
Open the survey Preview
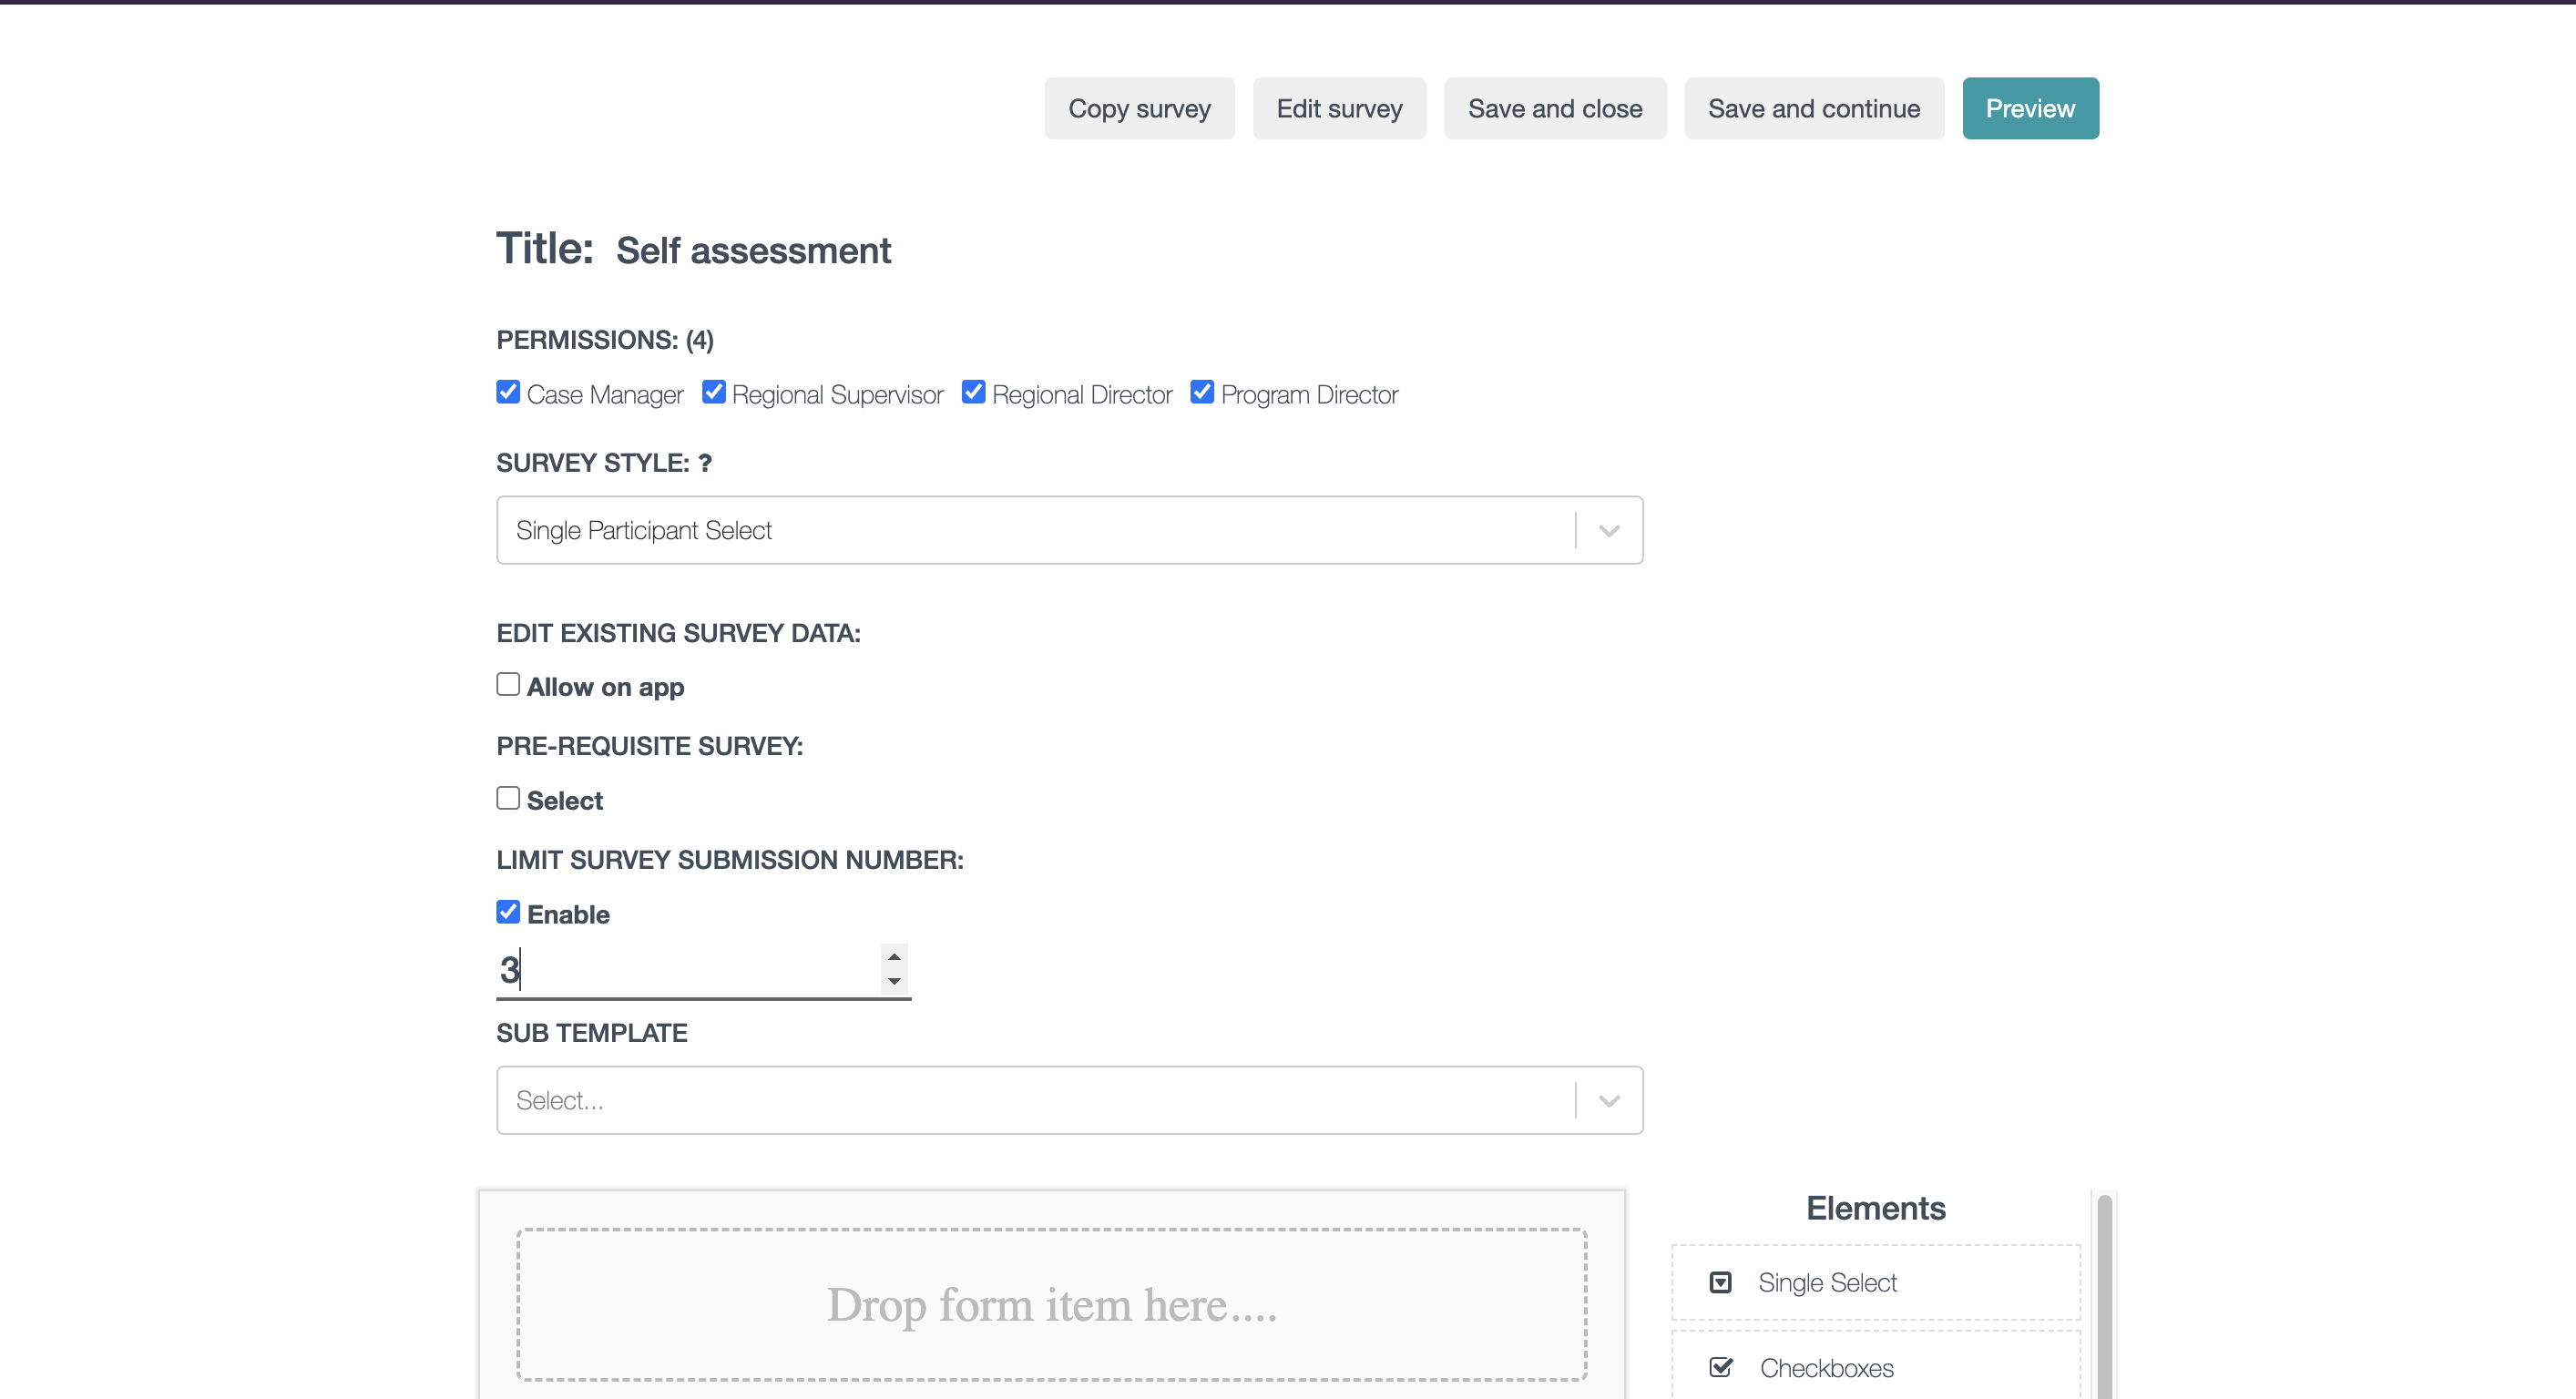2029,108
